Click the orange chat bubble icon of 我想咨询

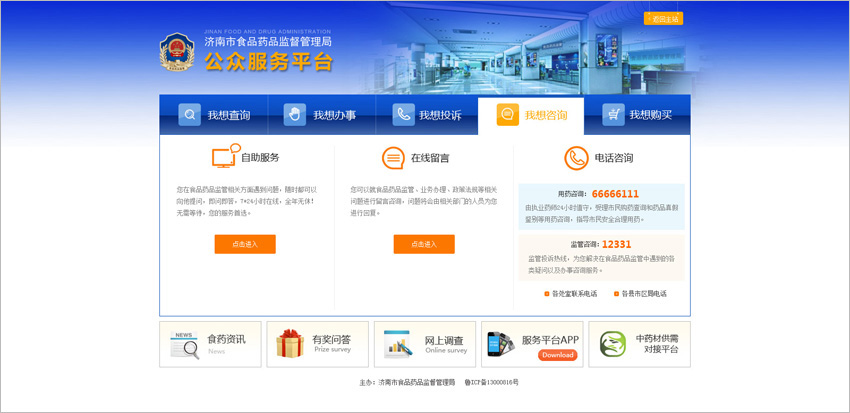point(508,115)
